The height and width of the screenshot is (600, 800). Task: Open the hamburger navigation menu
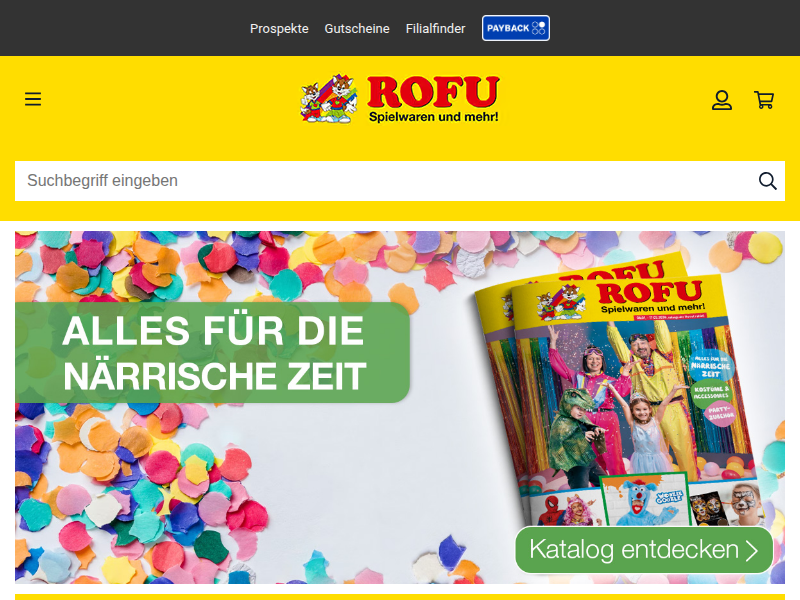[33, 99]
